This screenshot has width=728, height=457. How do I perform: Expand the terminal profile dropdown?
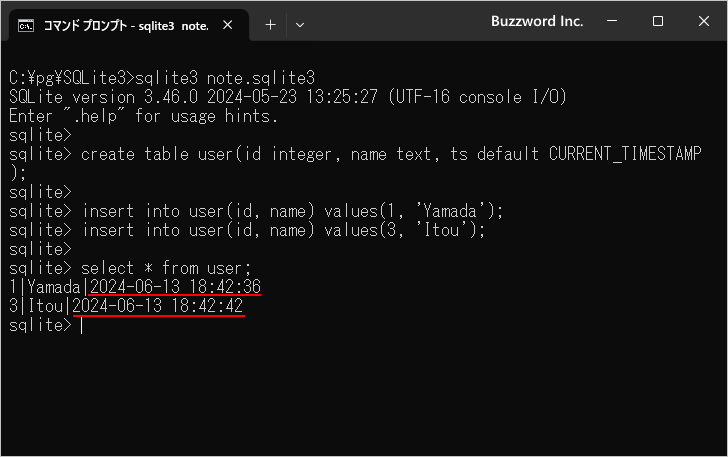[300, 25]
